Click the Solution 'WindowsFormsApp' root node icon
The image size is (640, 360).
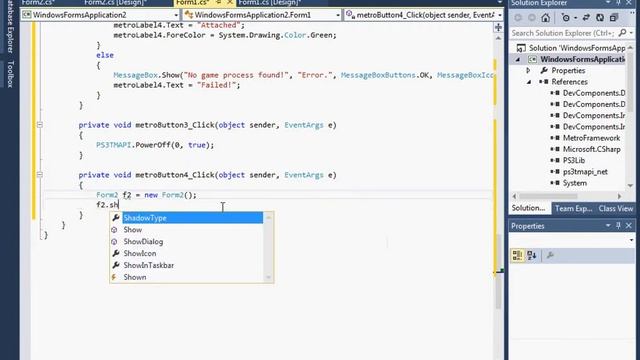tap(521, 48)
